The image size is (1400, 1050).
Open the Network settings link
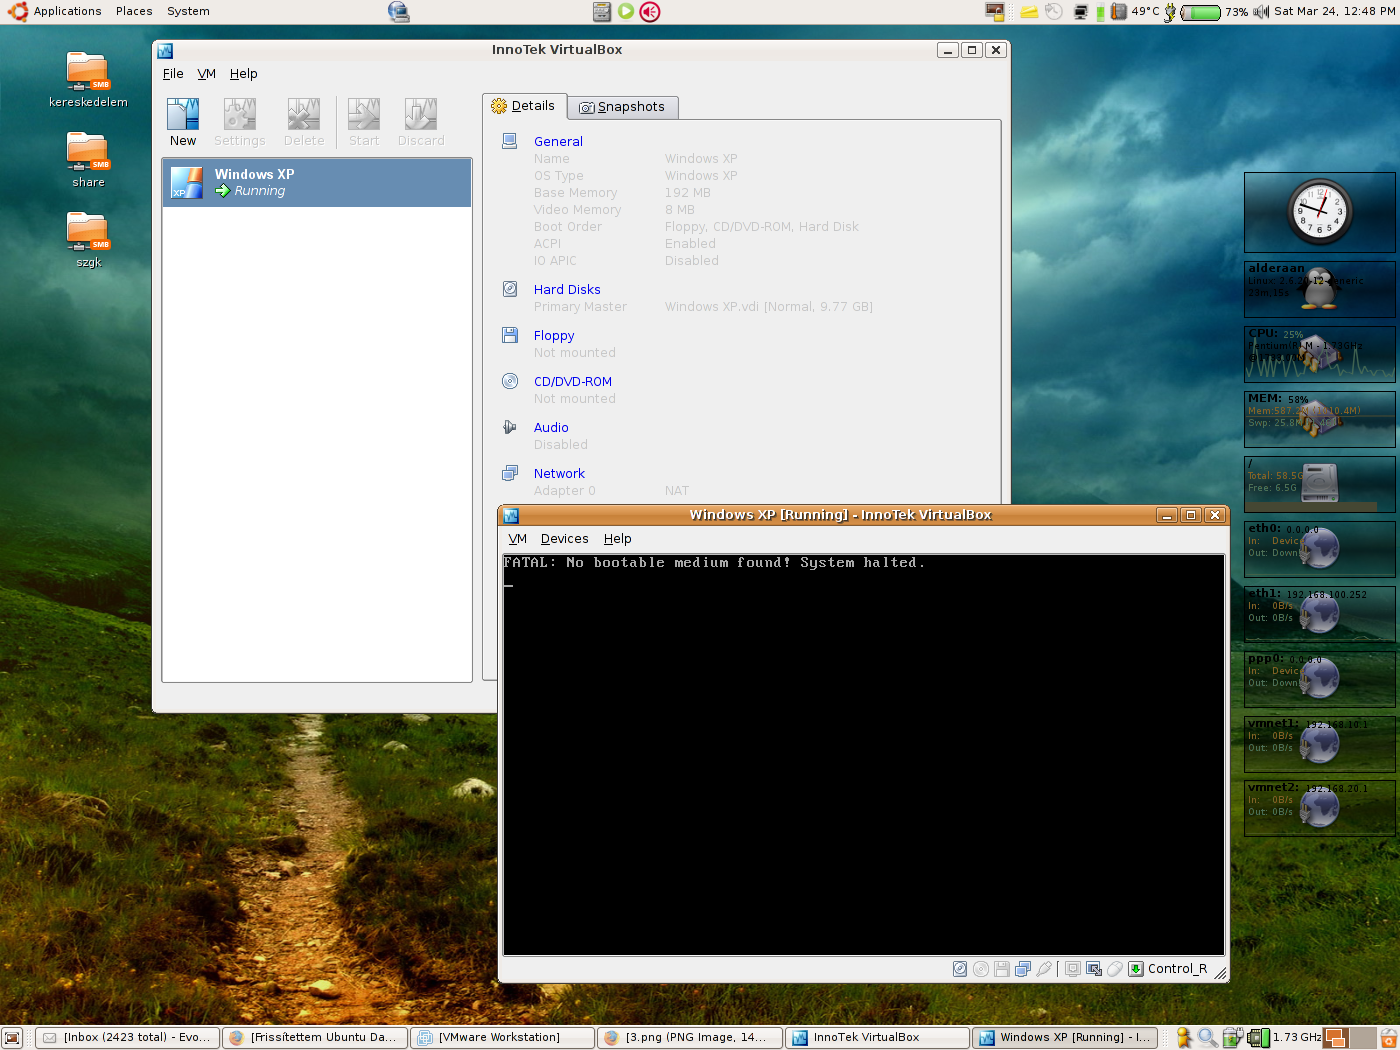click(559, 474)
